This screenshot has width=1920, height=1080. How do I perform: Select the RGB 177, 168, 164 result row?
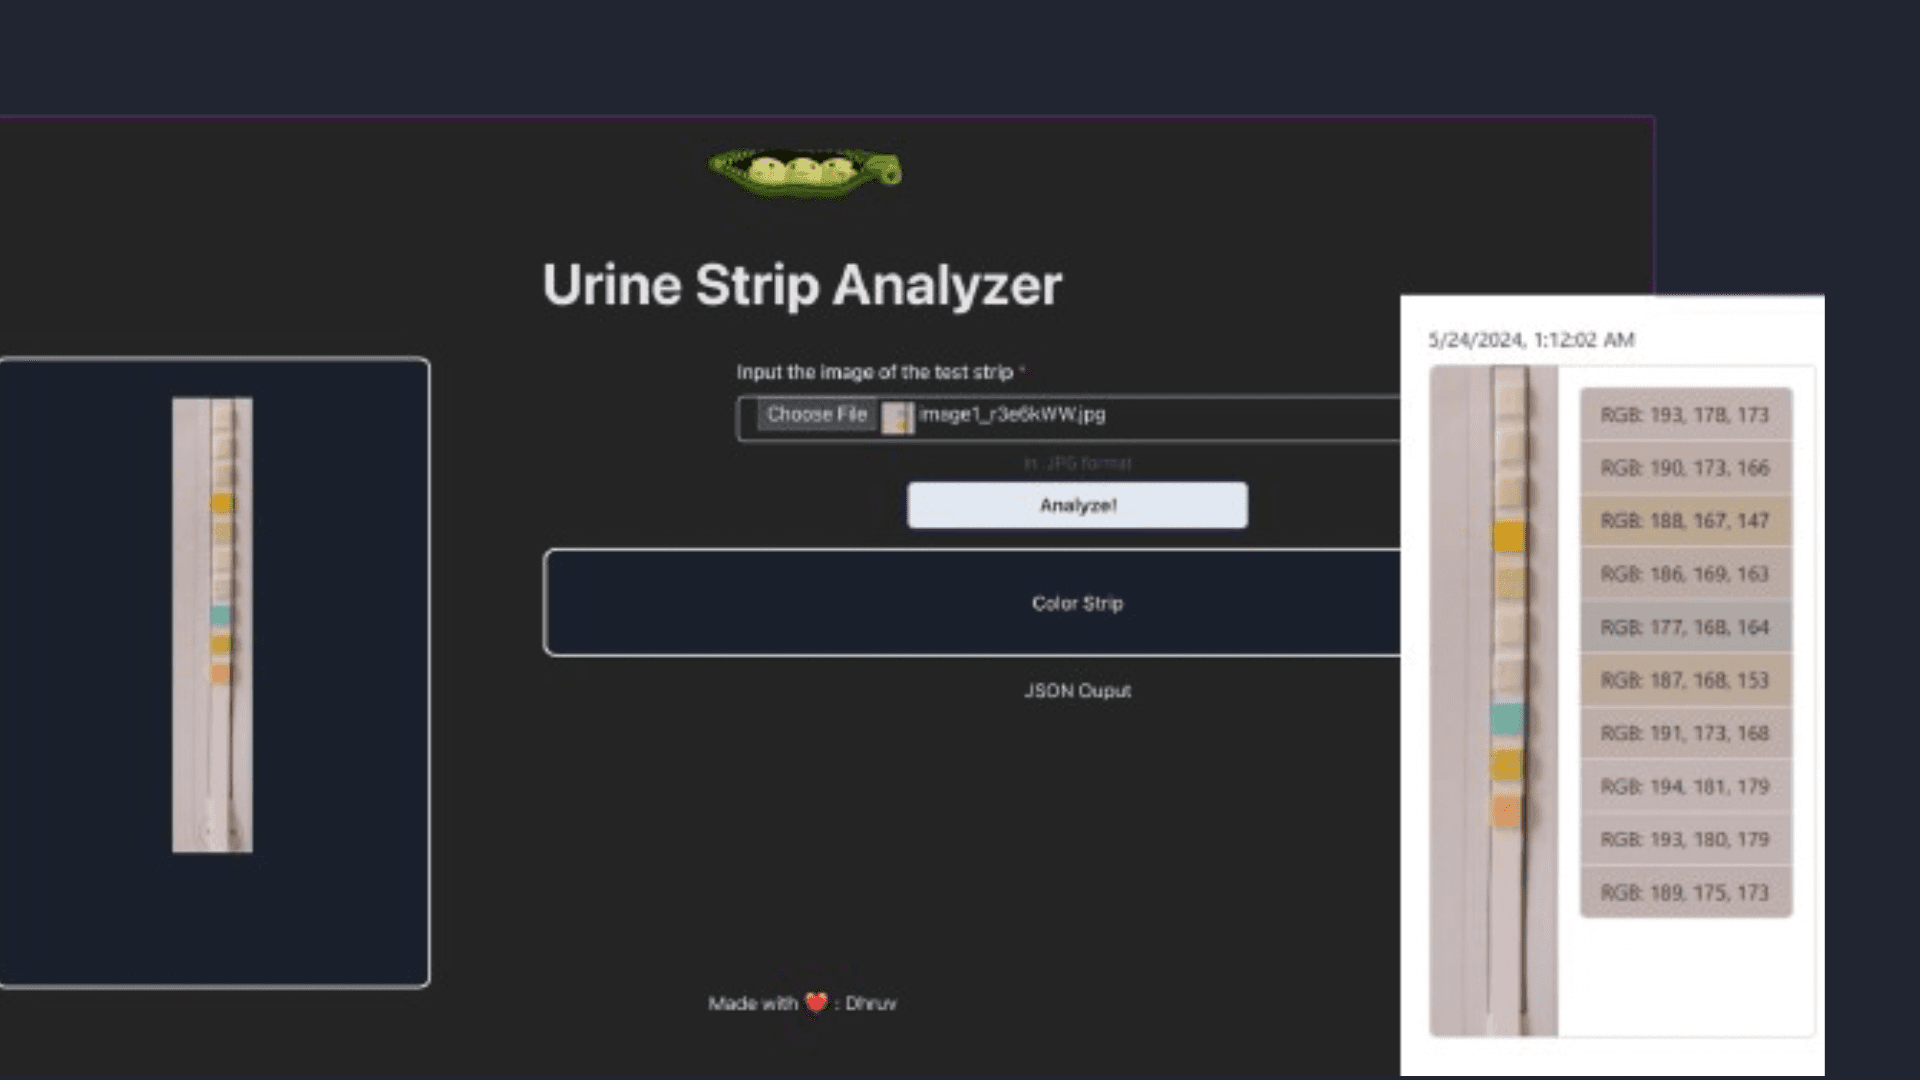click(x=1684, y=627)
